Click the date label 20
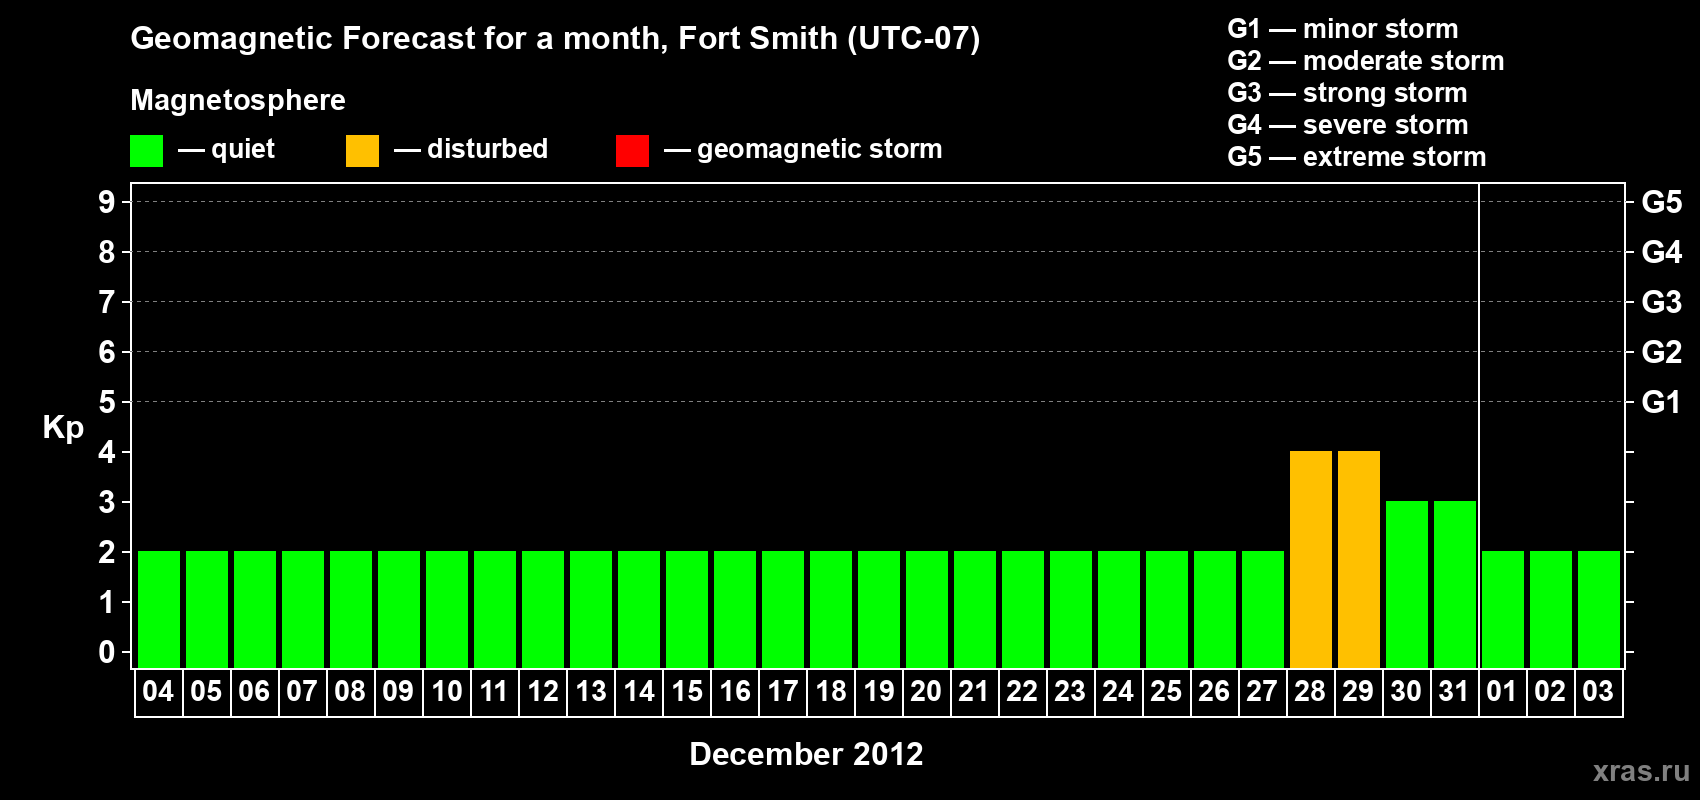The height and width of the screenshot is (800, 1700). tap(926, 691)
